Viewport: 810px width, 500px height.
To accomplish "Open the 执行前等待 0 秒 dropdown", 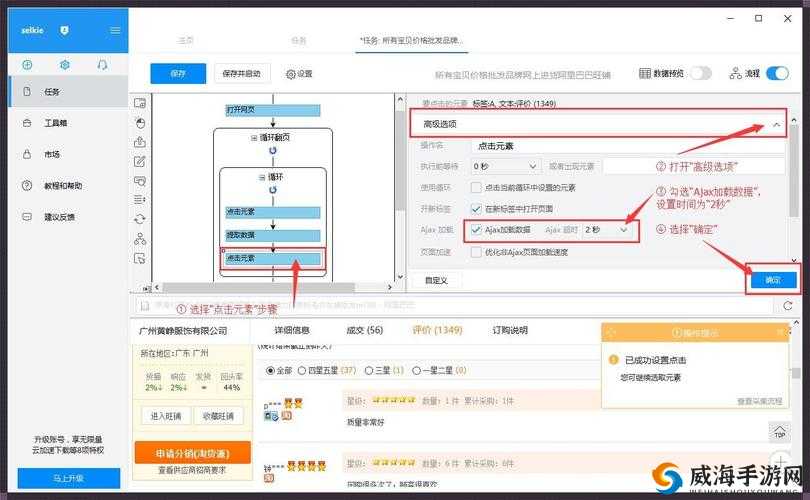I will (x=505, y=166).
